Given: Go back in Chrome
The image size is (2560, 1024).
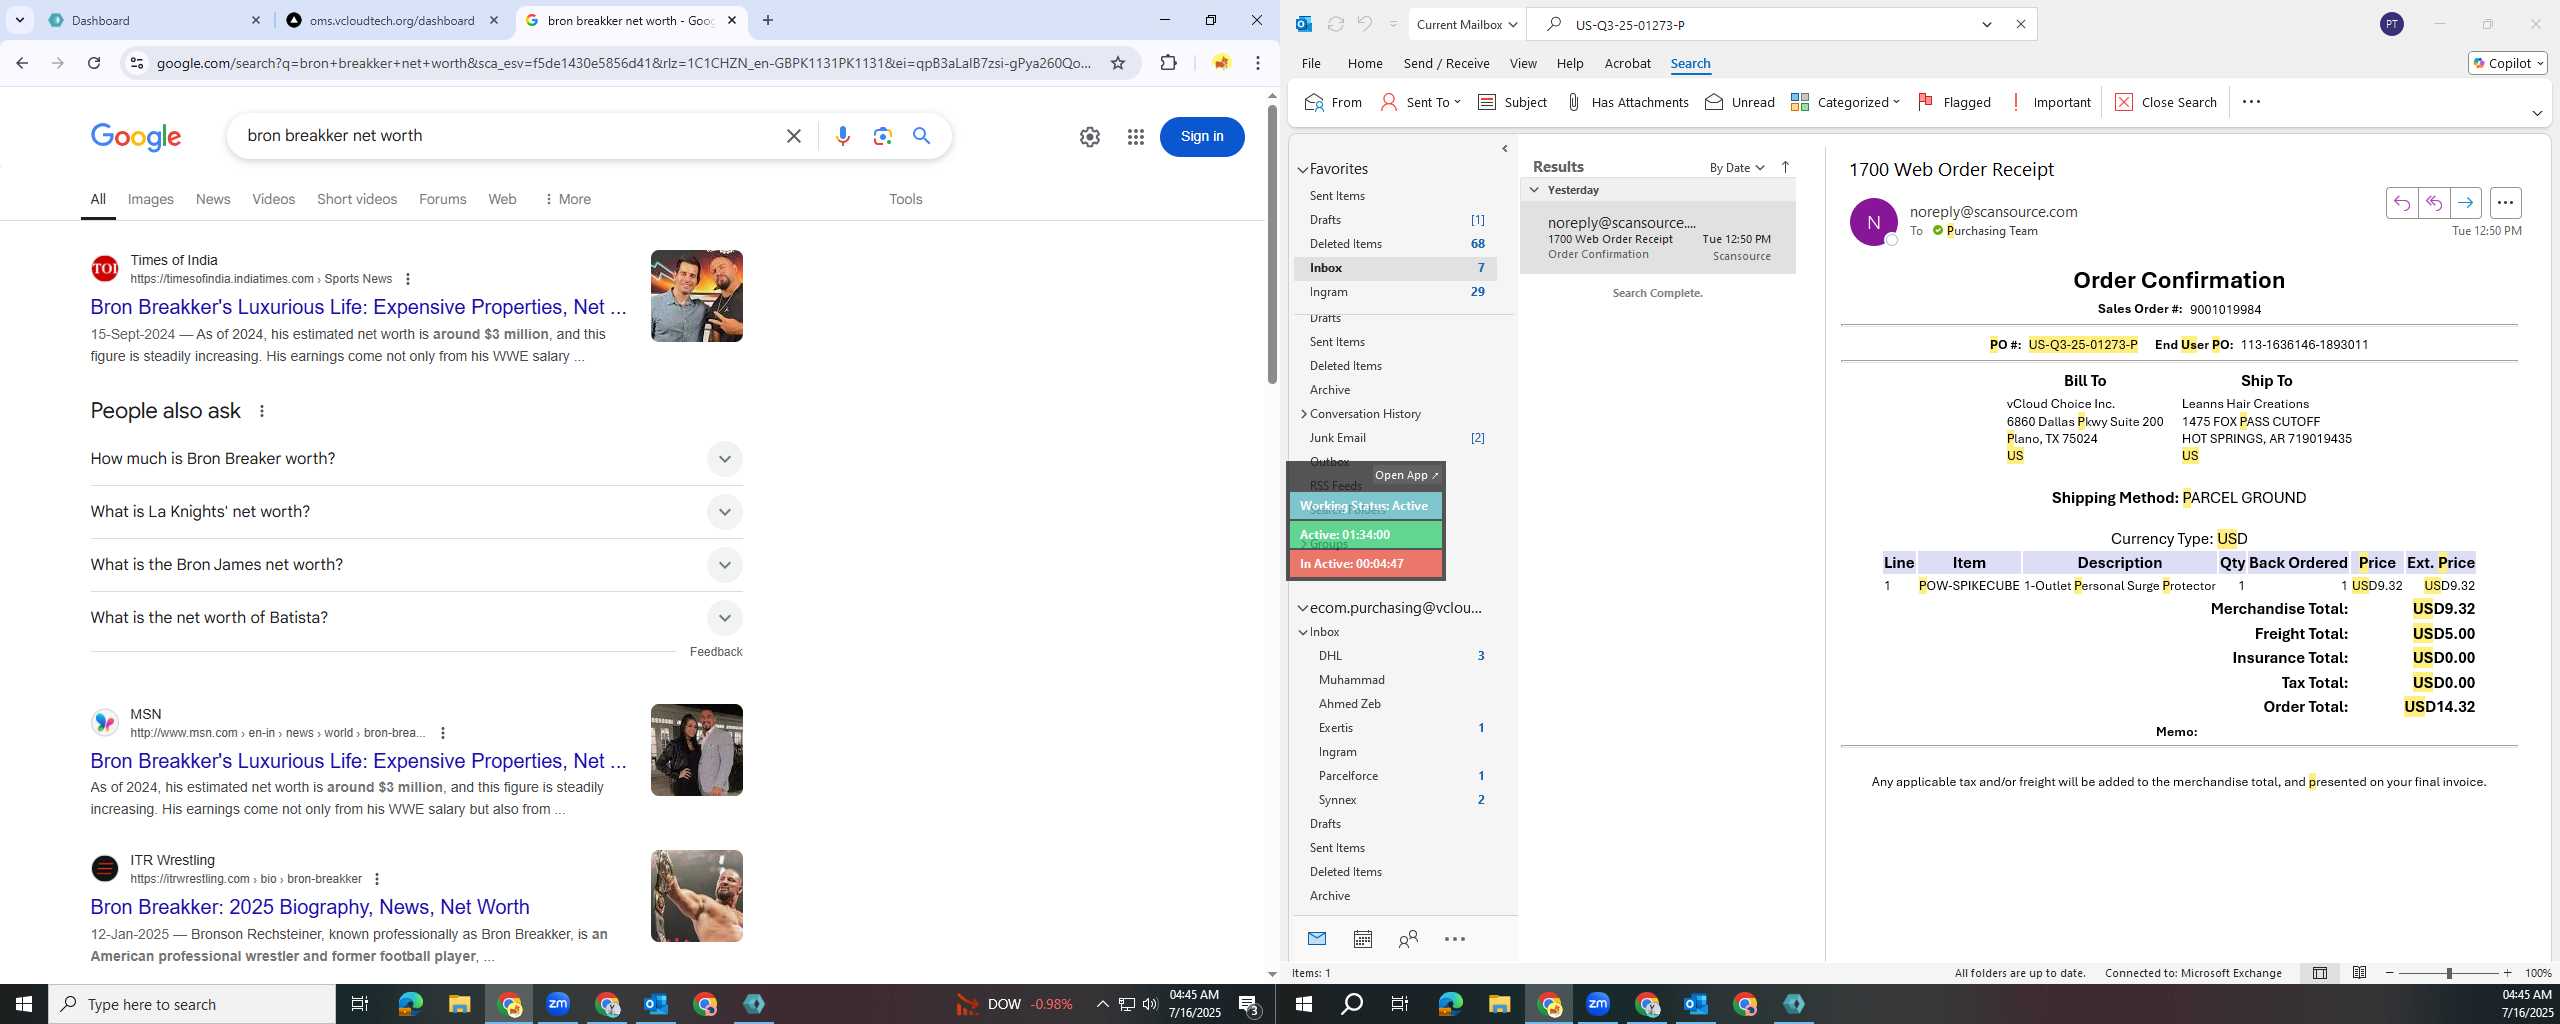Looking at the screenshot, I should (x=22, y=63).
